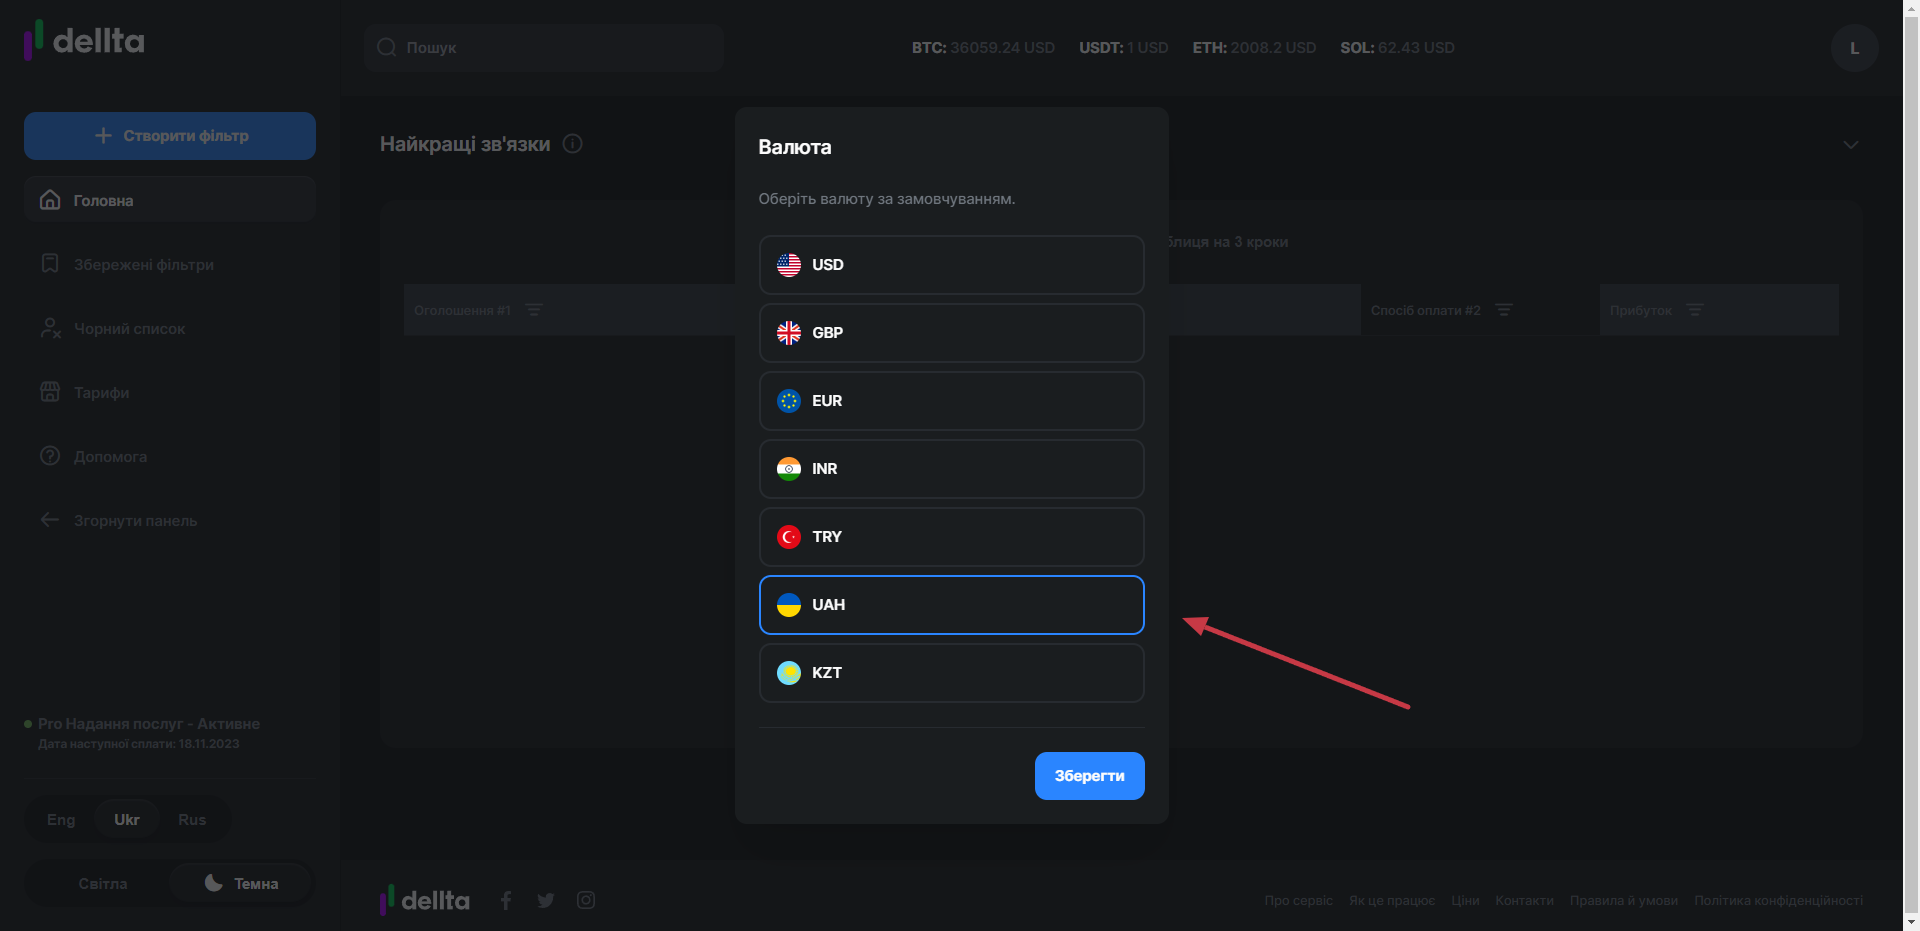Expand the chevron at top right panel
The image size is (1920, 931).
point(1851,145)
